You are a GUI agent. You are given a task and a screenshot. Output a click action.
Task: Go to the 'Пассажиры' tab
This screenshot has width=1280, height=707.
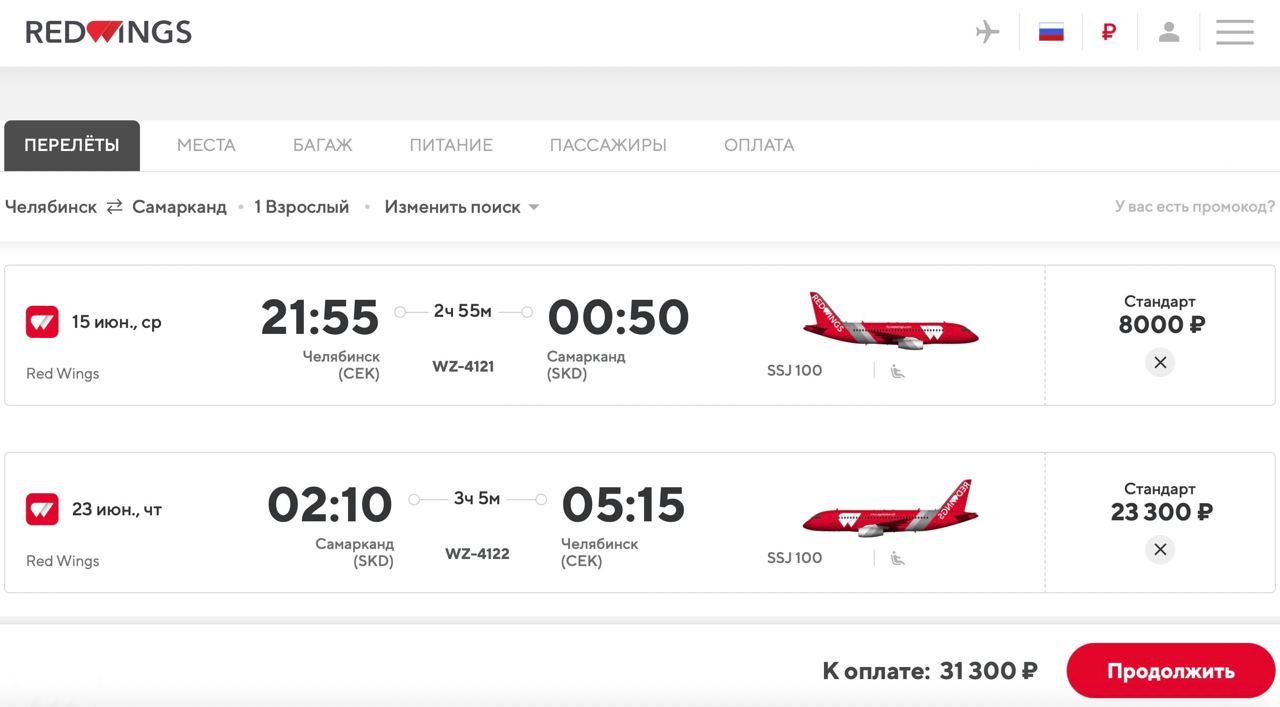608,145
